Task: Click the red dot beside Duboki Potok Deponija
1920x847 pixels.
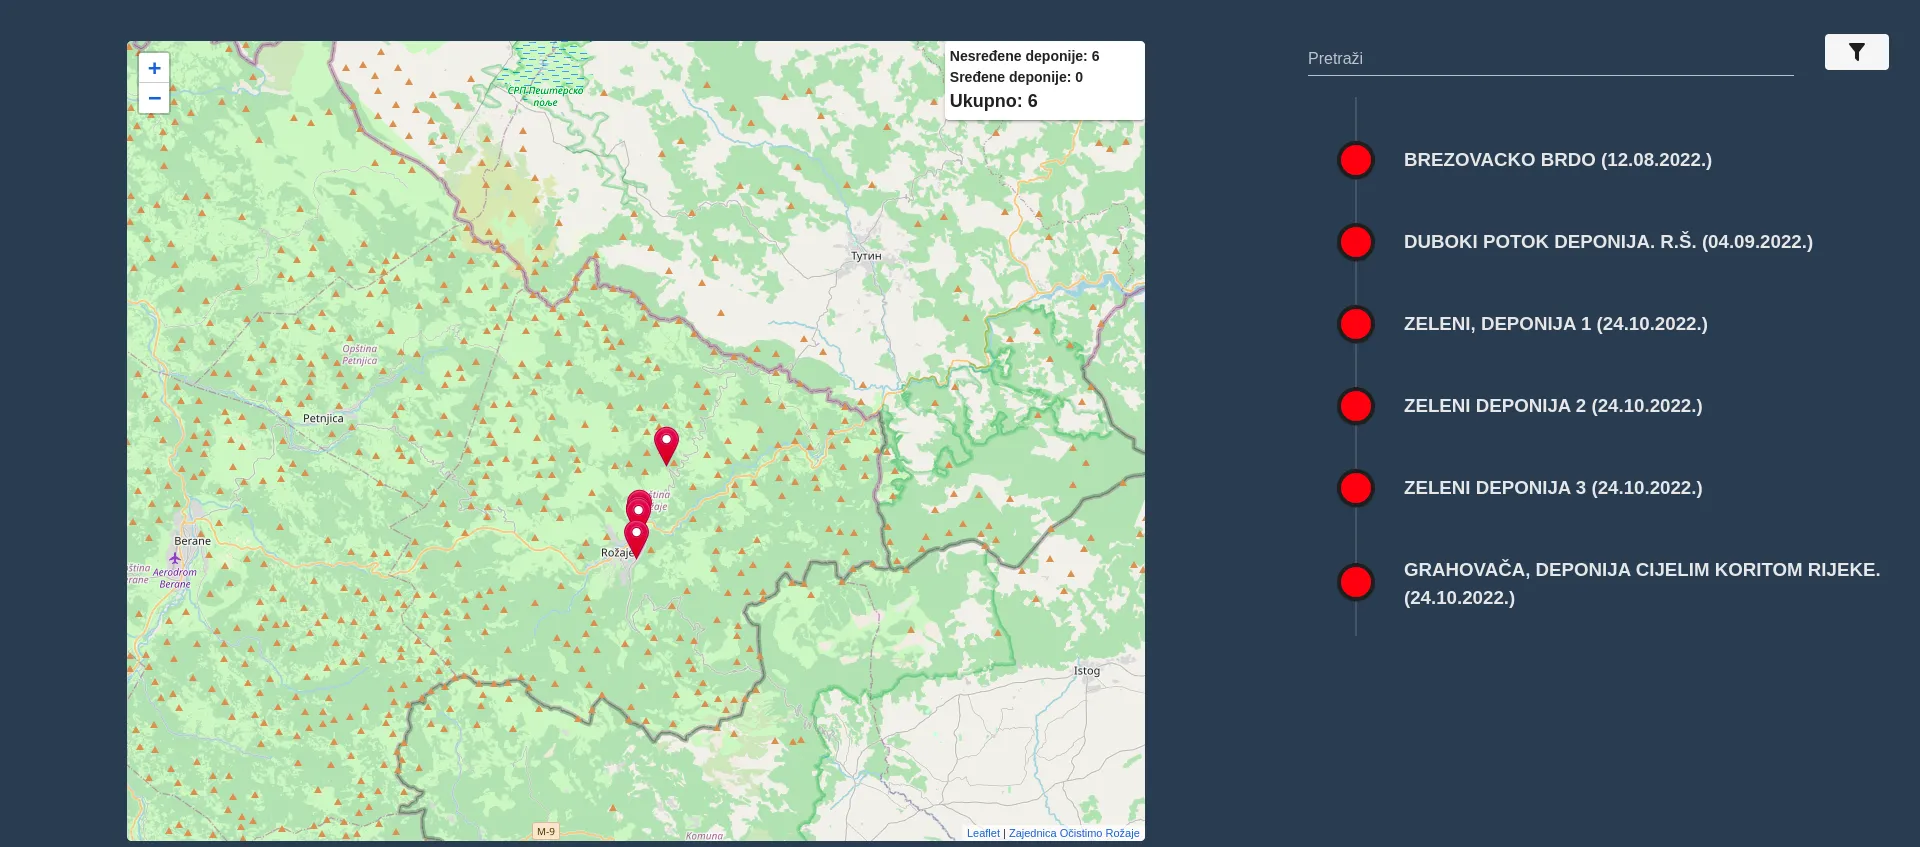Action: pos(1356,242)
